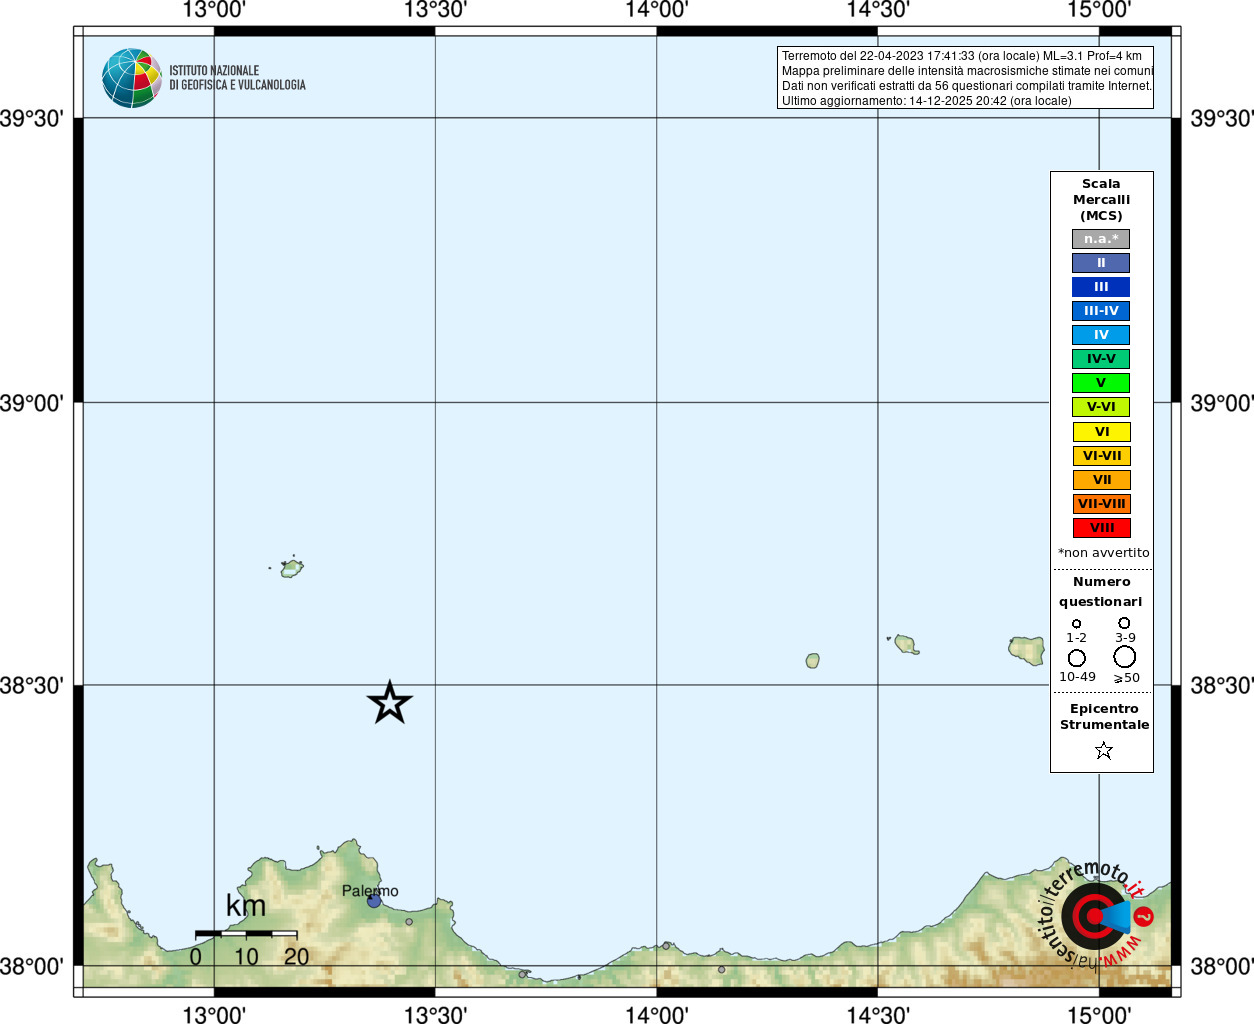Click the IV intensity legend swatch
Viewport: 1254px width, 1024px height.
1101,335
